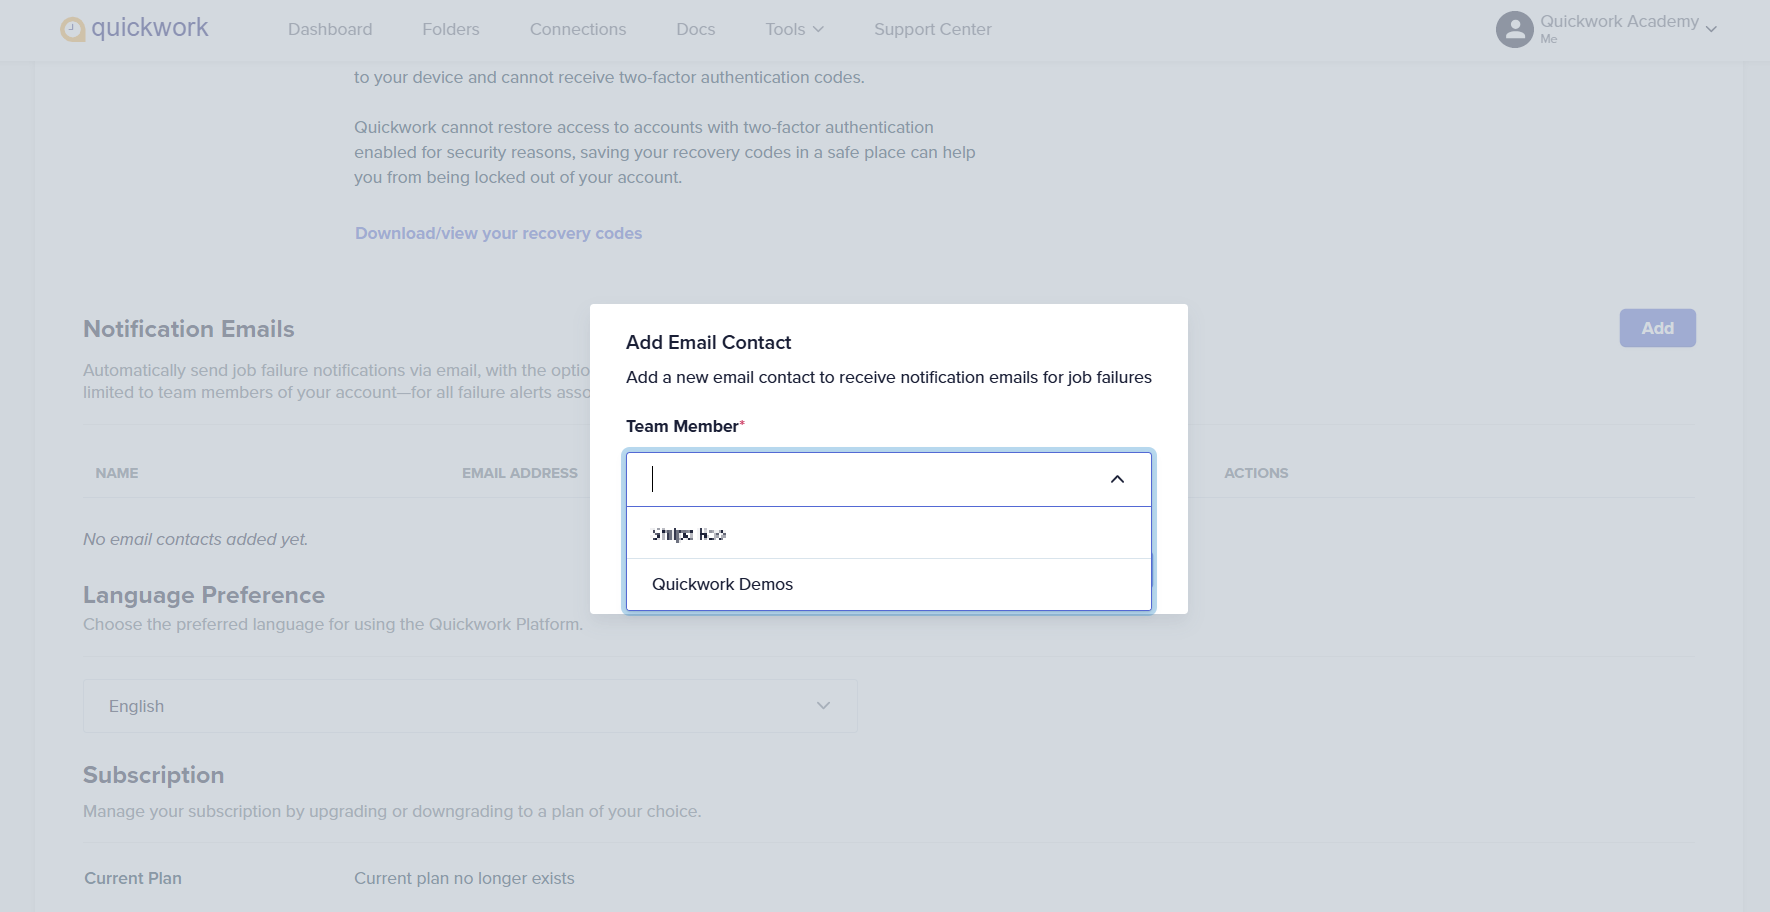The height and width of the screenshot is (912, 1770).
Task: Click Add in Notification Emails section
Action: click(1657, 328)
